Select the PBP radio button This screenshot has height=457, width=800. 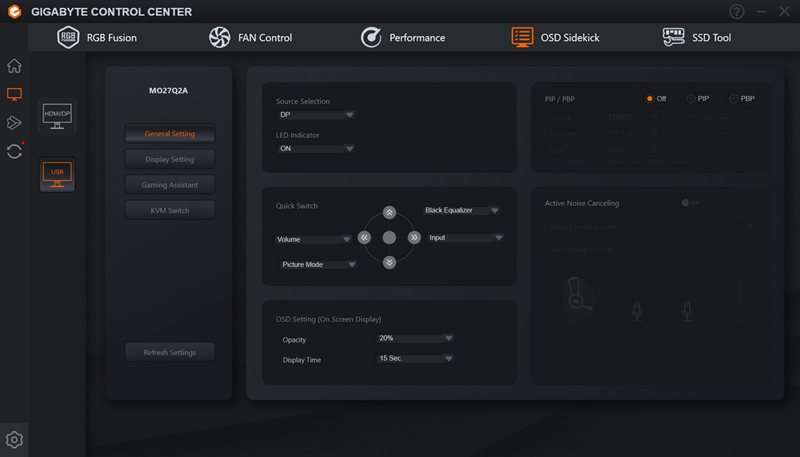pos(733,98)
